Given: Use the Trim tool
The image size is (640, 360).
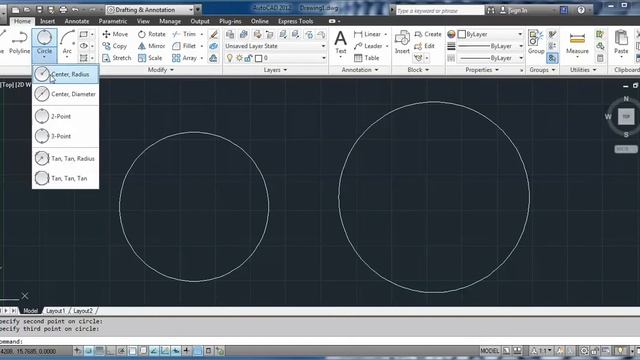Looking at the screenshot, I should point(184,34).
